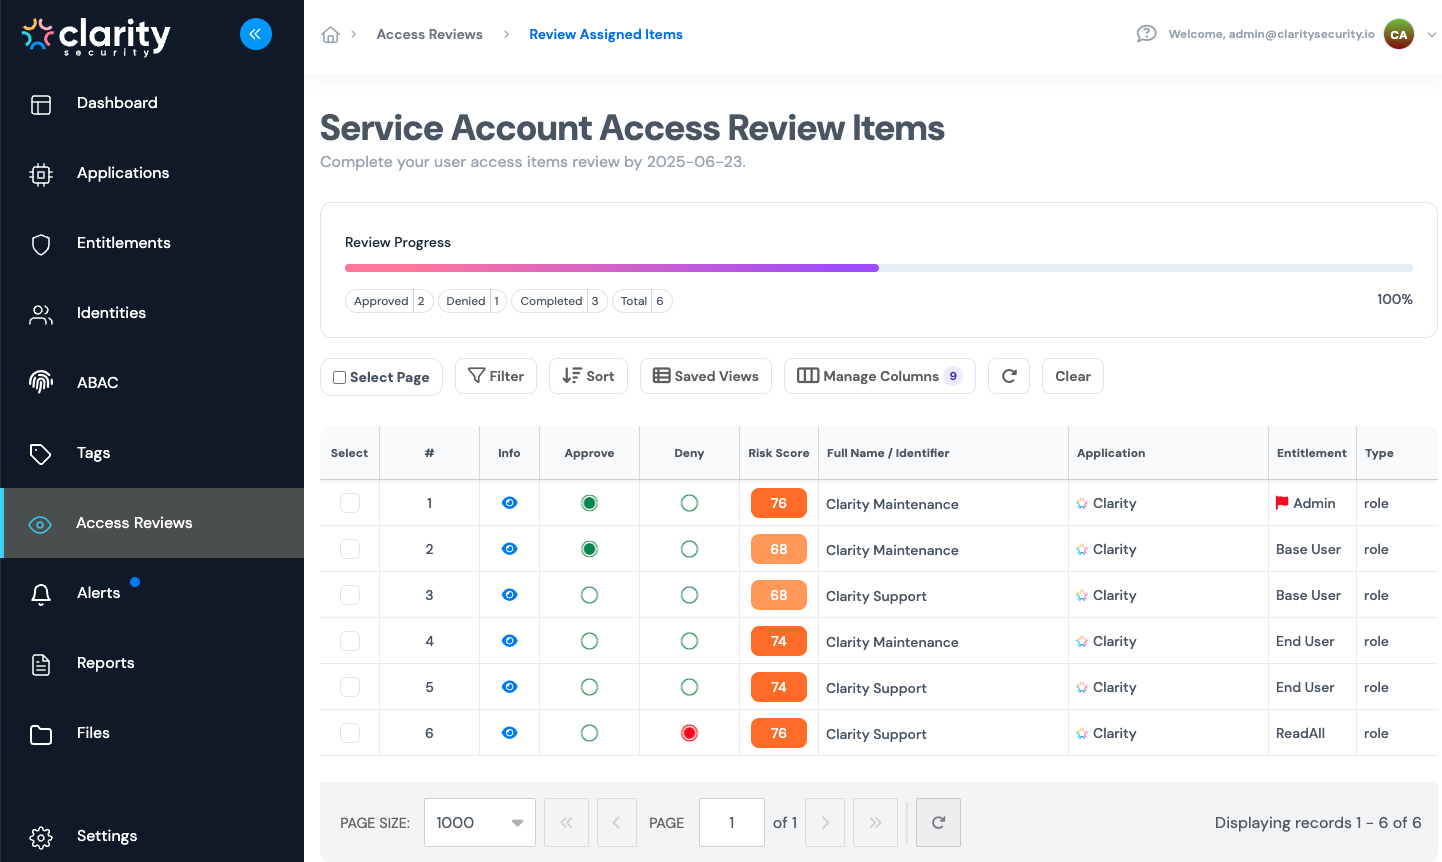
Task: Click the refresh icon next to Manage Columns
Action: coord(1009,376)
